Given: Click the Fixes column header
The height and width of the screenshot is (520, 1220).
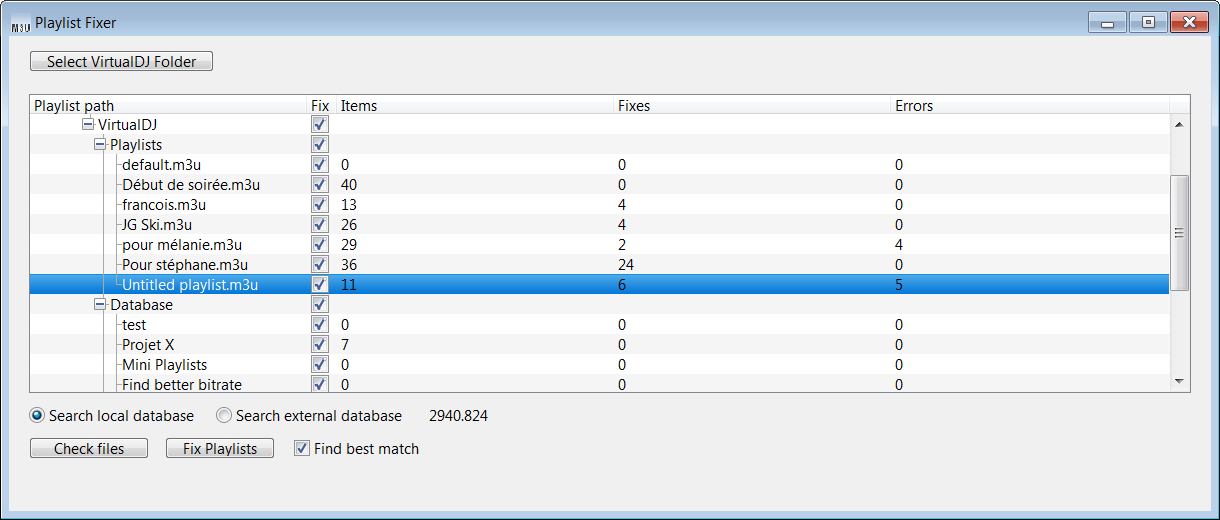Looking at the screenshot, I should pos(752,106).
